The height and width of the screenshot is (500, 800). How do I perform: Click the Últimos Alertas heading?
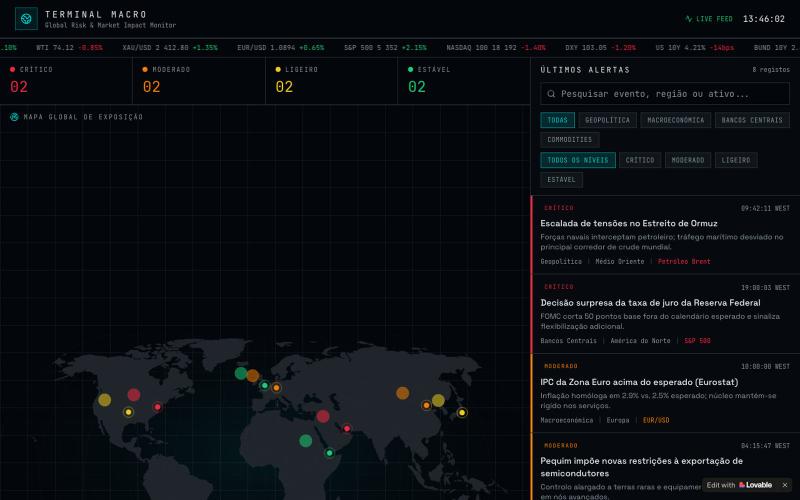(585, 70)
